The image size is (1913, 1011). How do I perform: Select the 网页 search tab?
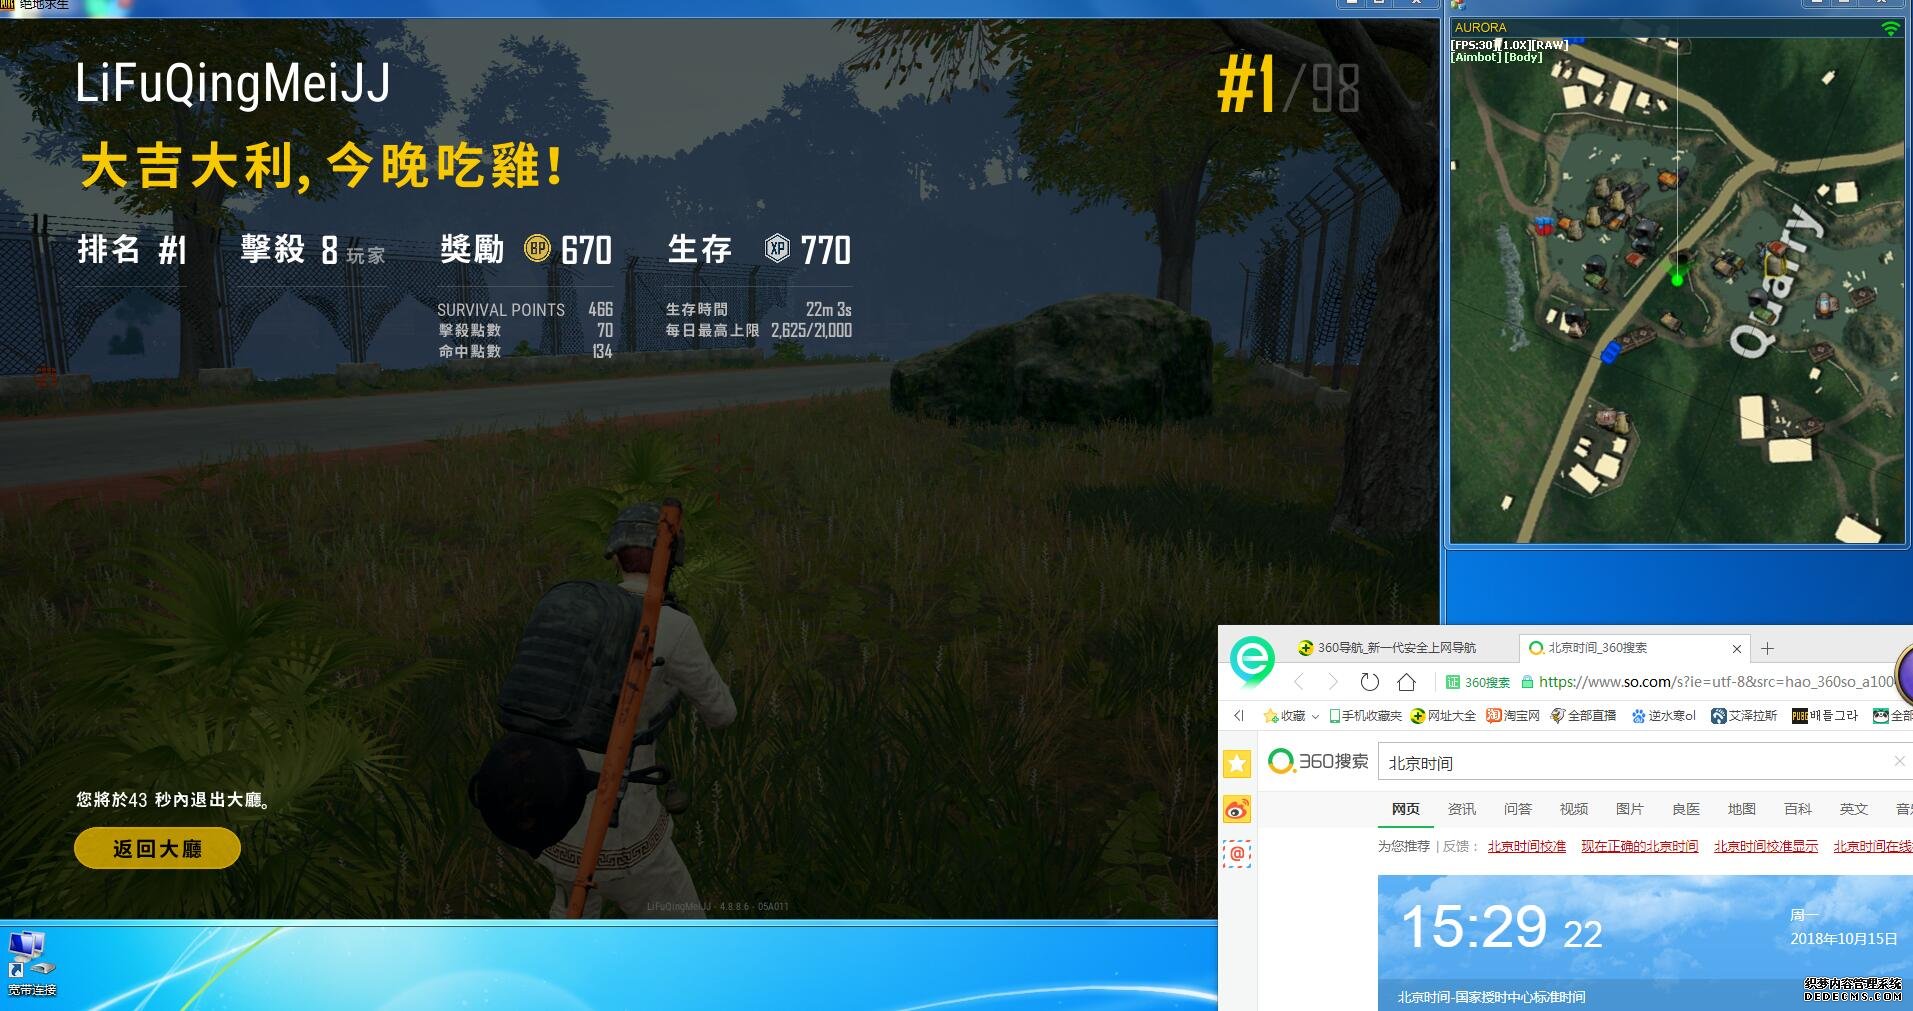point(1405,809)
